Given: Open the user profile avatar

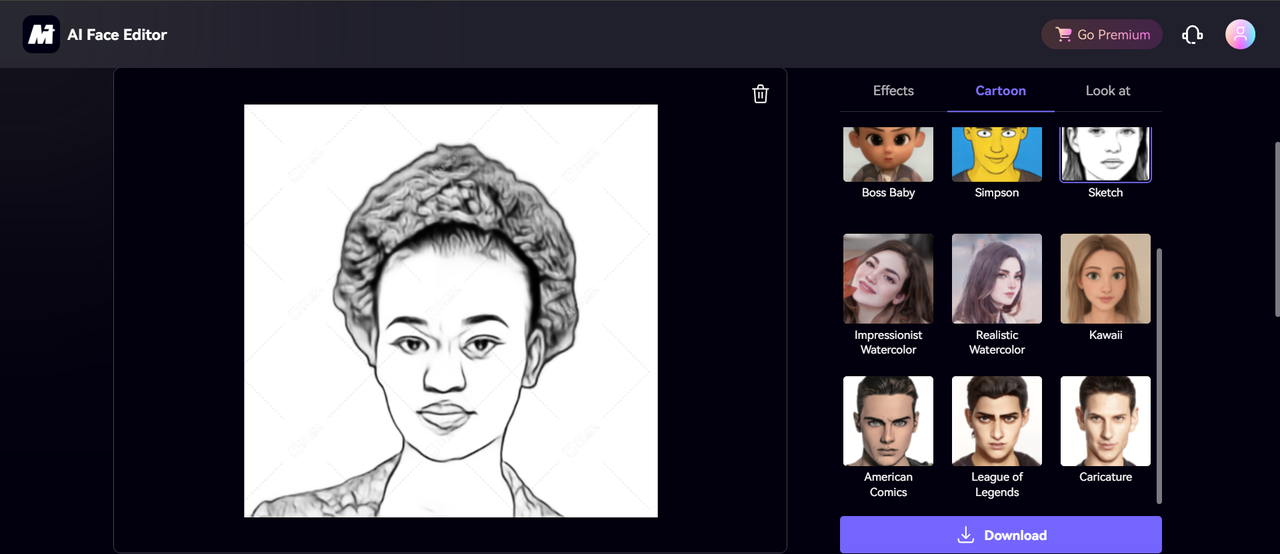Looking at the screenshot, I should point(1240,35).
